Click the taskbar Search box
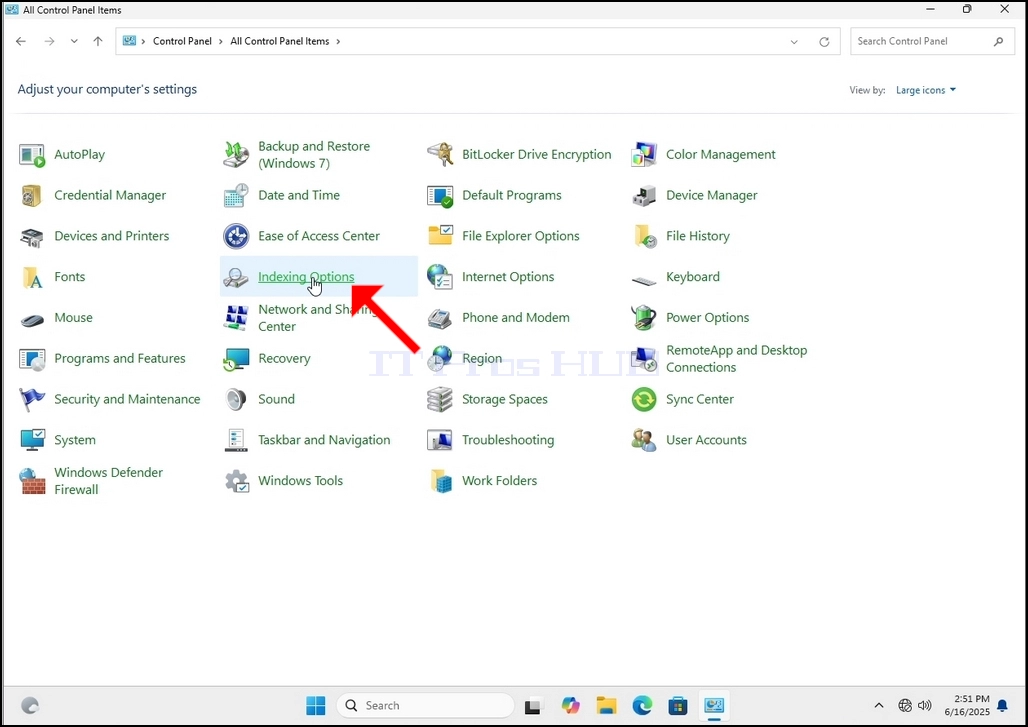This screenshot has height=727, width=1028. coord(425,705)
